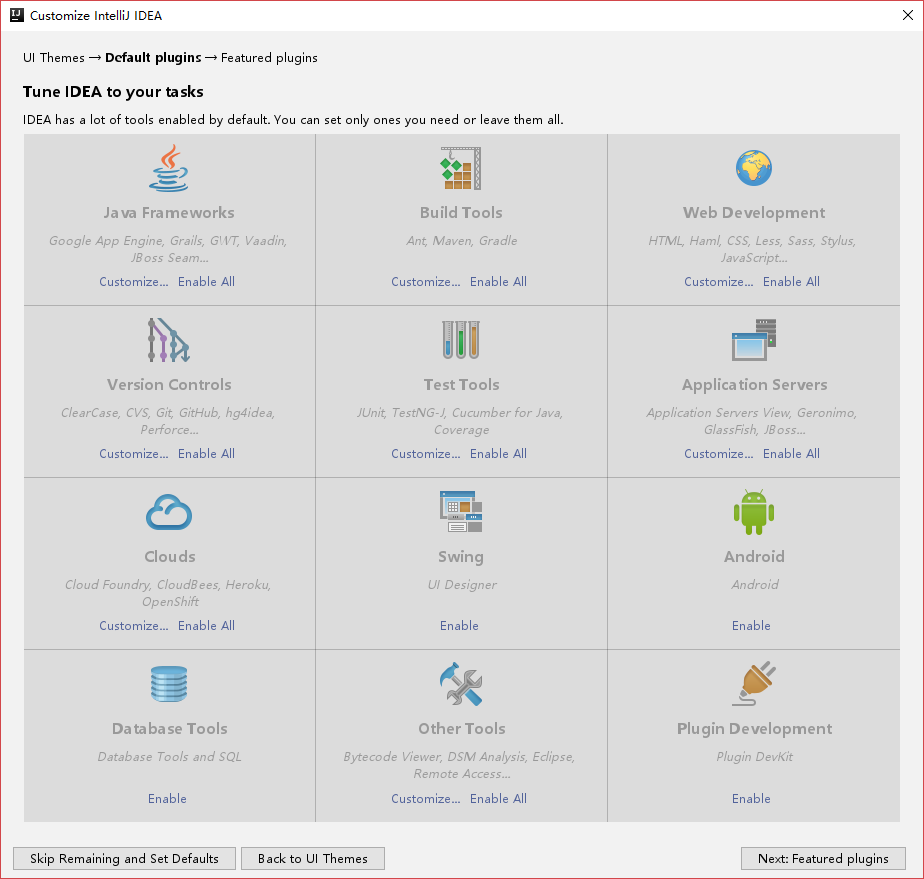Image resolution: width=924 pixels, height=879 pixels.
Task: Enable all Clouds plugins
Action: [206, 626]
